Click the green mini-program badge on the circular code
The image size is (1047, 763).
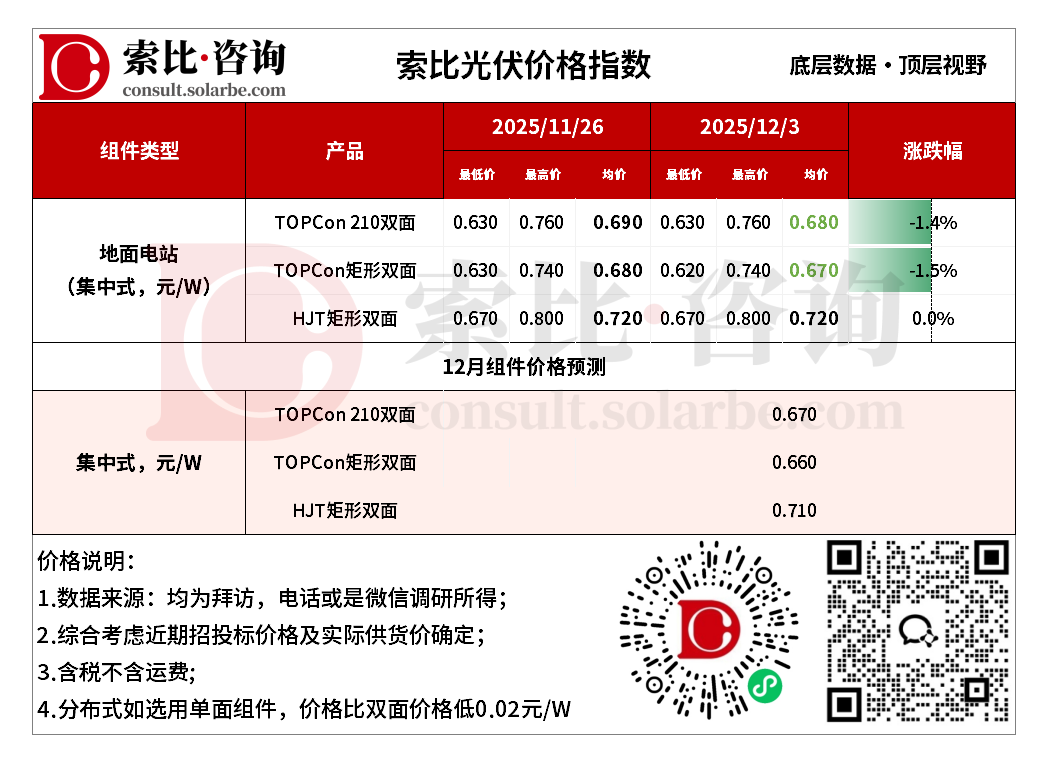pyautogui.click(x=765, y=686)
